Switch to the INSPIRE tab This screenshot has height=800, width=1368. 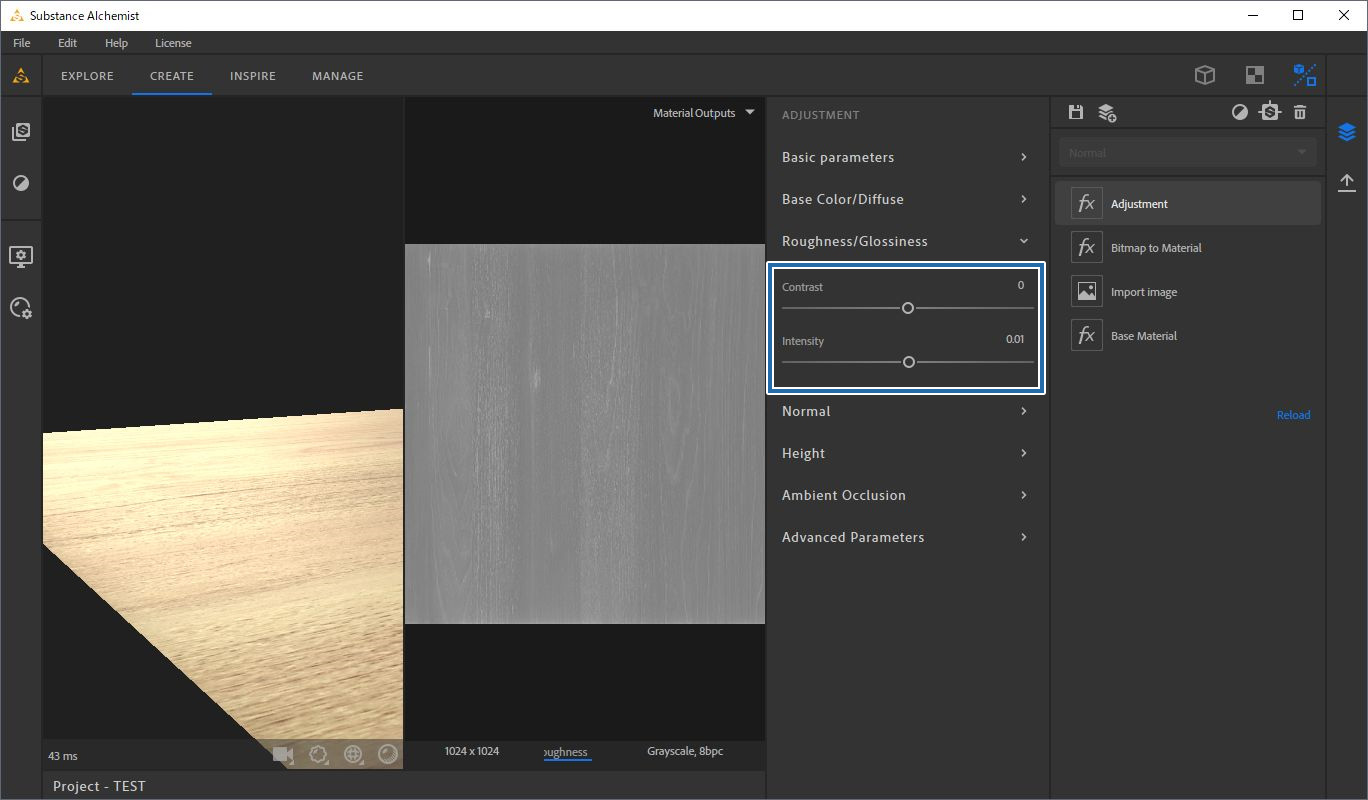tap(253, 76)
